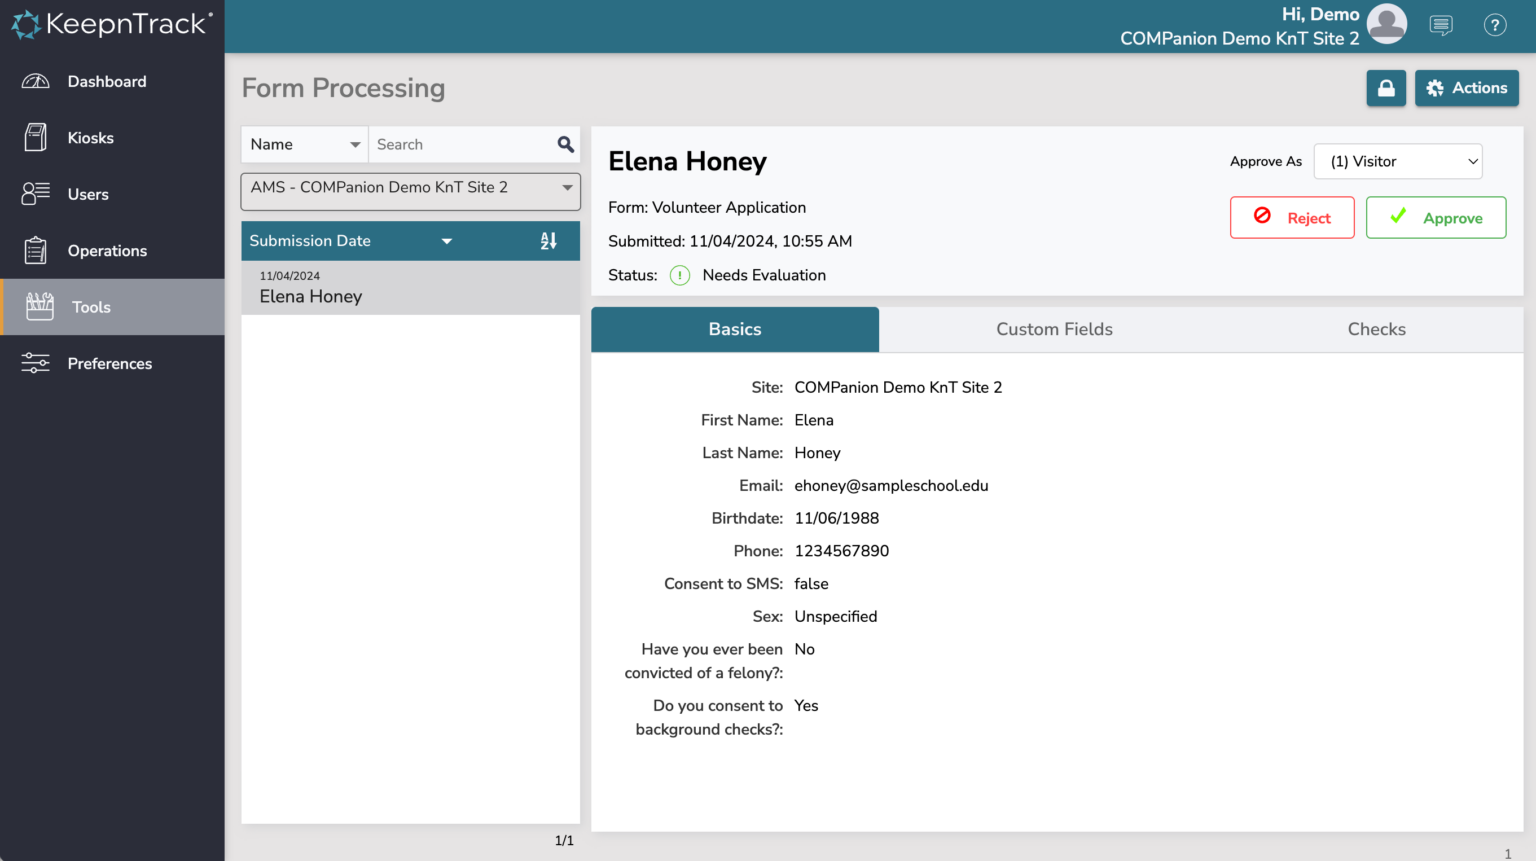Reject the volunteer application
The width and height of the screenshot is (1536, 861).
pyautogui.click(x=1292, y=217)
